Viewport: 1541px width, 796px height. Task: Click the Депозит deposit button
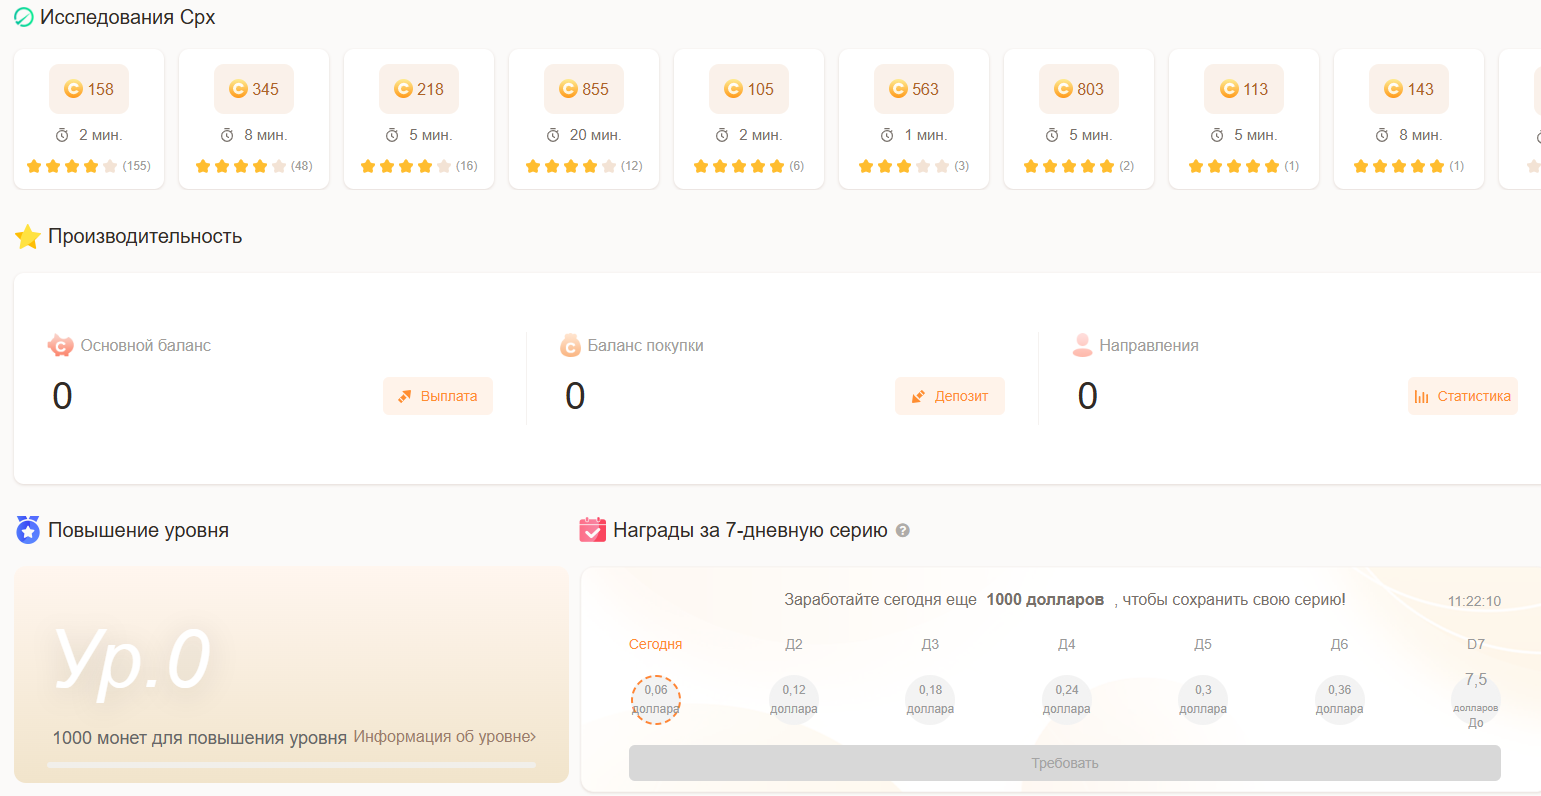[950, 396]
